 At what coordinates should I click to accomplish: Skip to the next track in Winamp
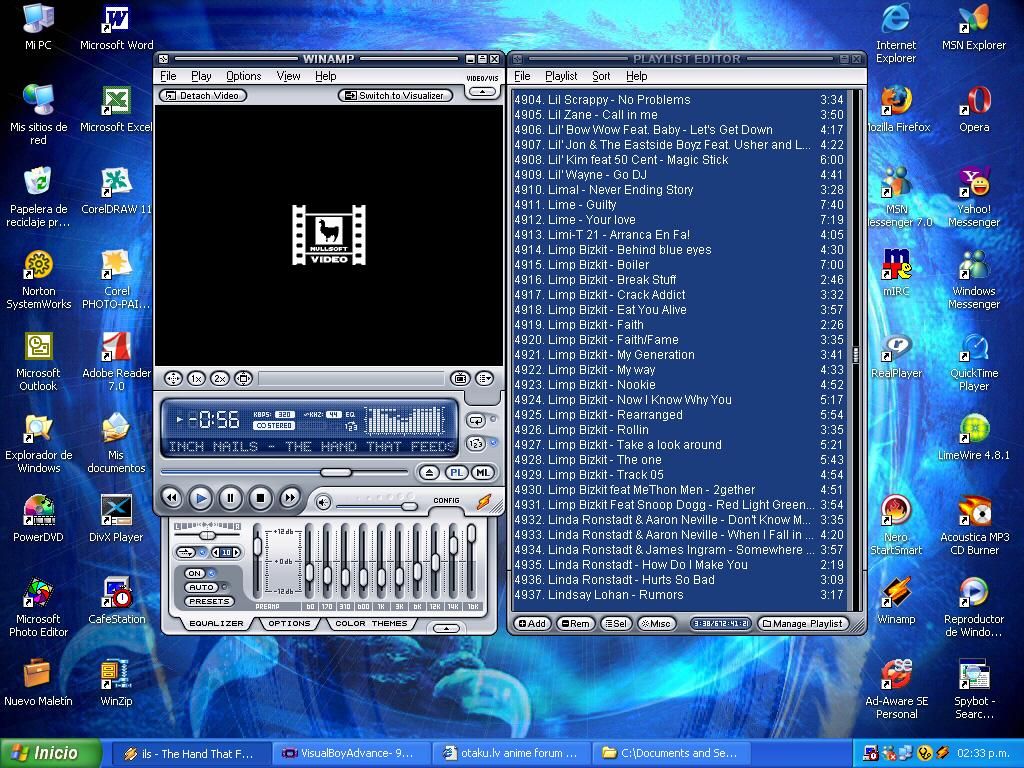(x=289, y=498)
